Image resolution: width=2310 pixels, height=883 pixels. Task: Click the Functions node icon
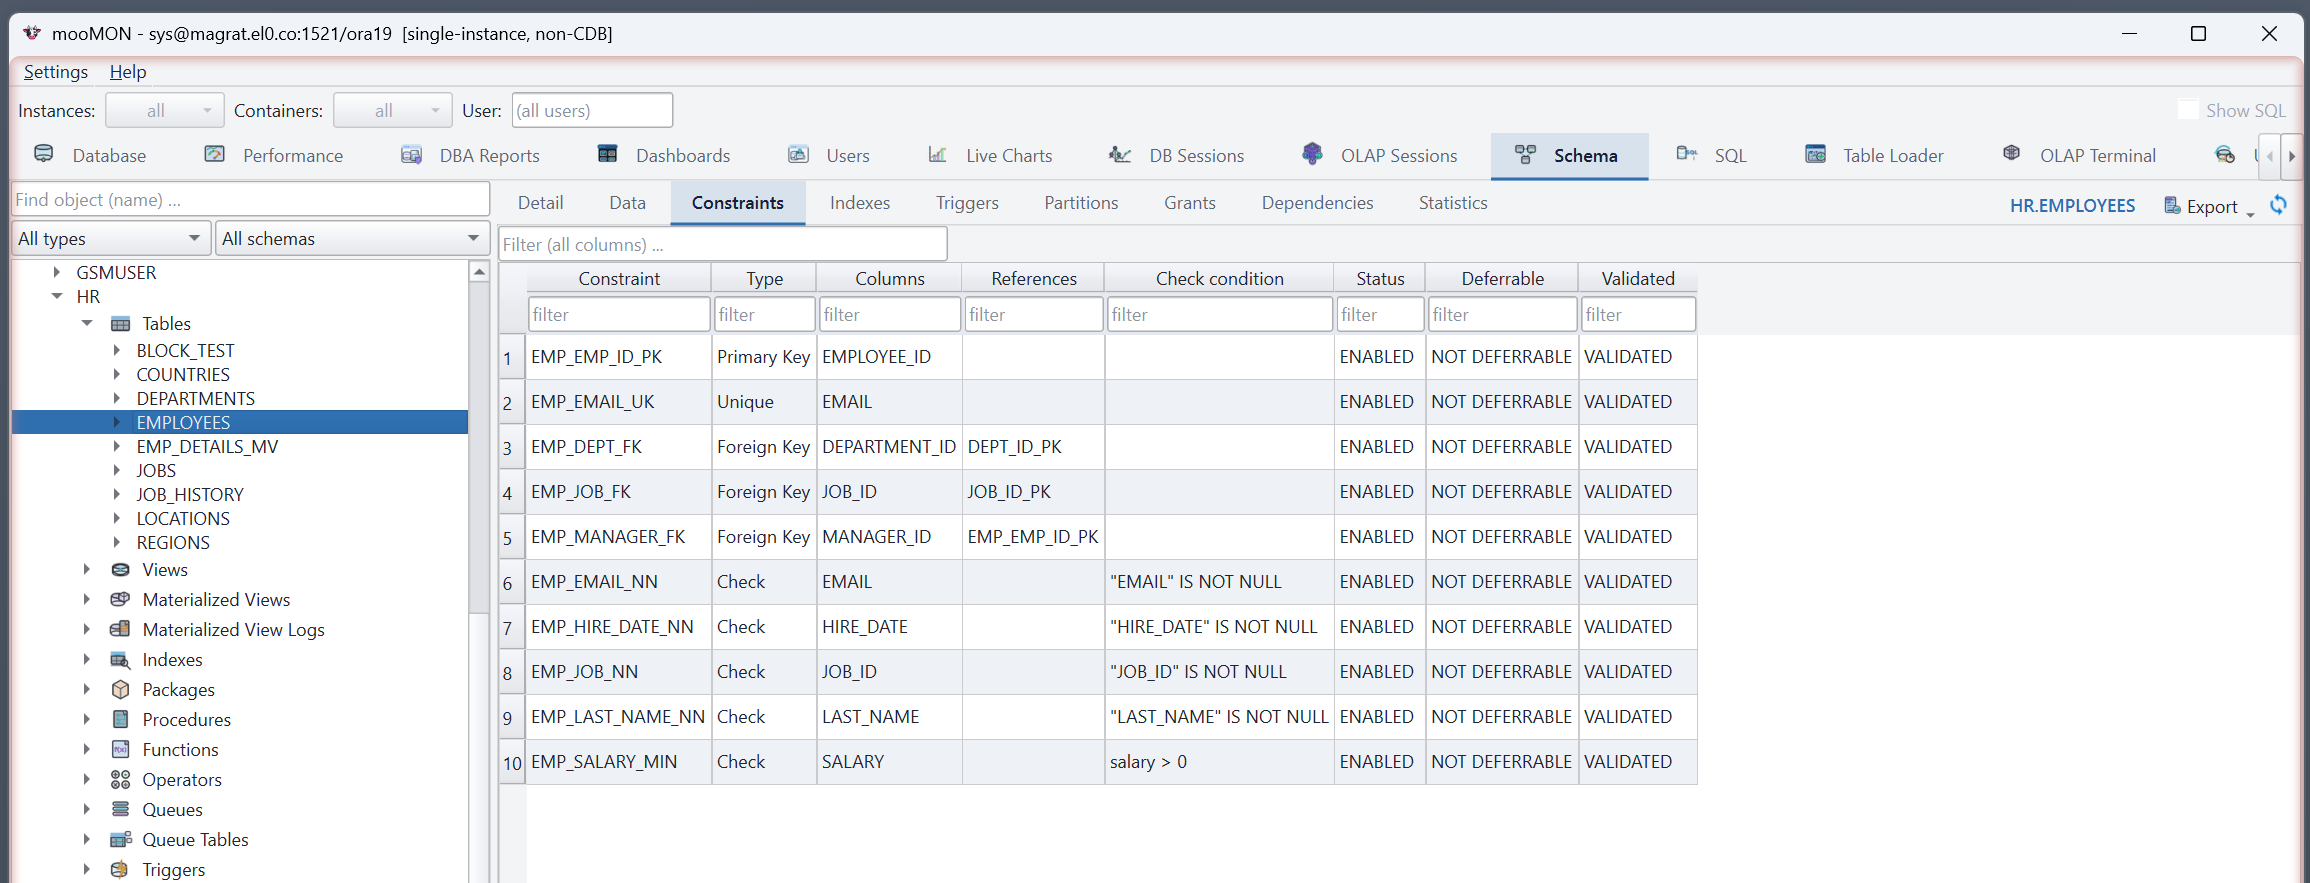click(x=121, y=750)
